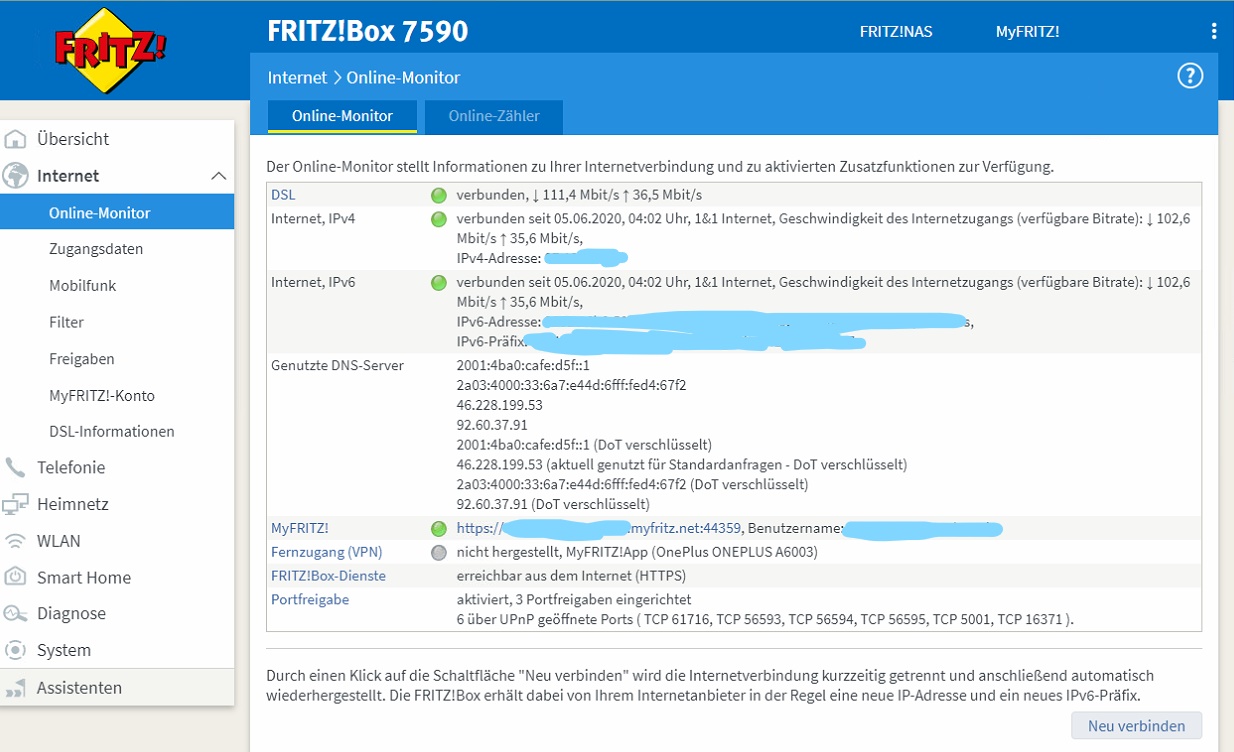
Task: Open Übersicht in the sidebar
Action: [x=73, y=139]
